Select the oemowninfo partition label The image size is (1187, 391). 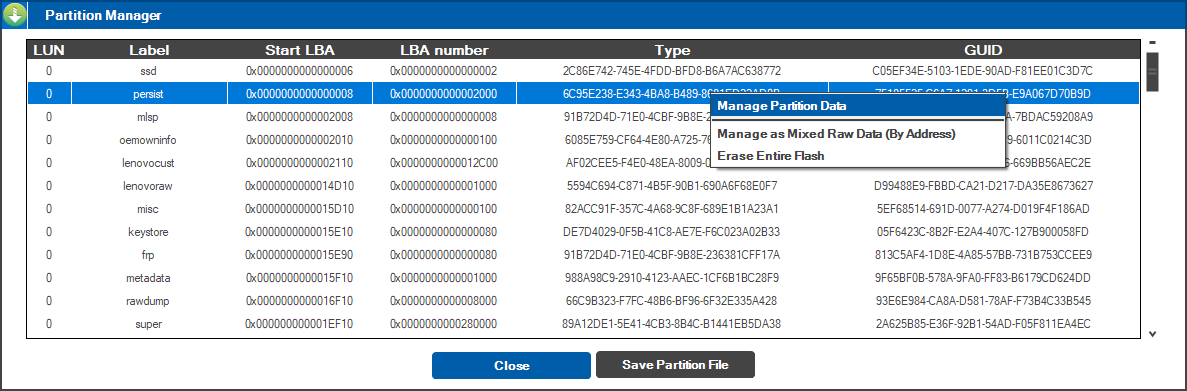(x=149, y=140)
